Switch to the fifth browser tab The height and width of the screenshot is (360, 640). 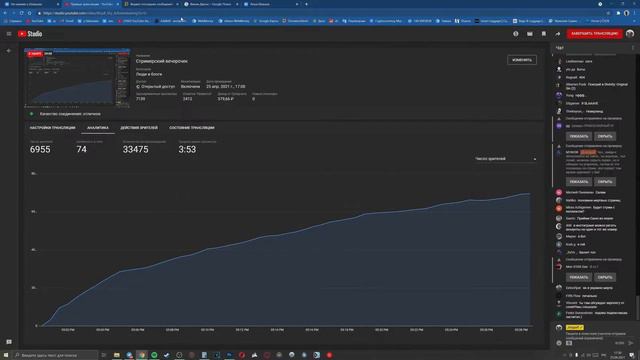[270, 4]
